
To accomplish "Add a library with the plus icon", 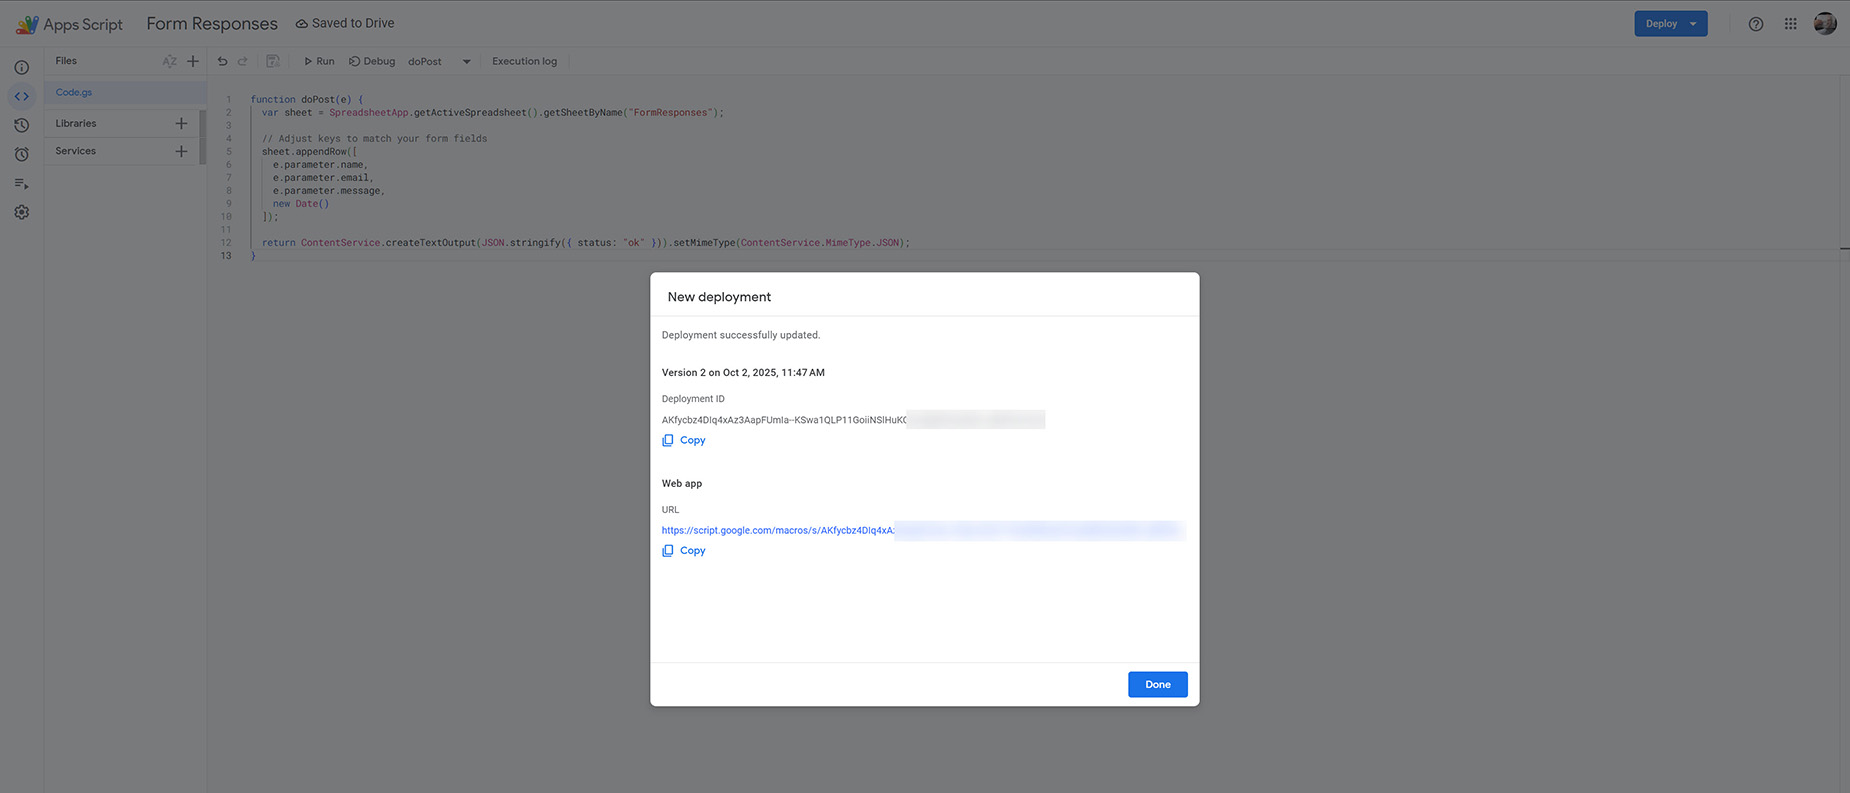I will [x=181, y=123].
